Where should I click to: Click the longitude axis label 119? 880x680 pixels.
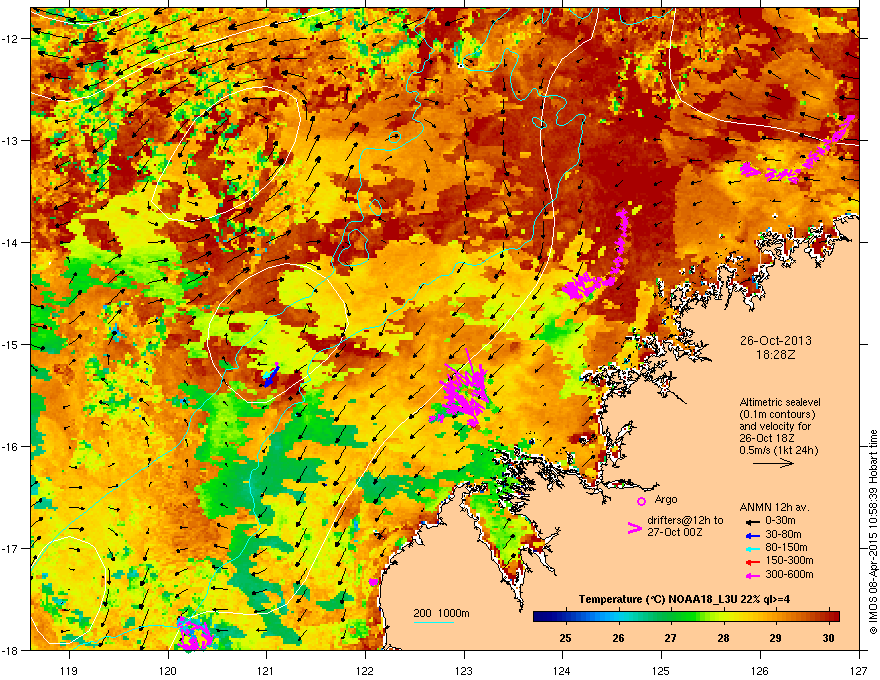point(69,670)
